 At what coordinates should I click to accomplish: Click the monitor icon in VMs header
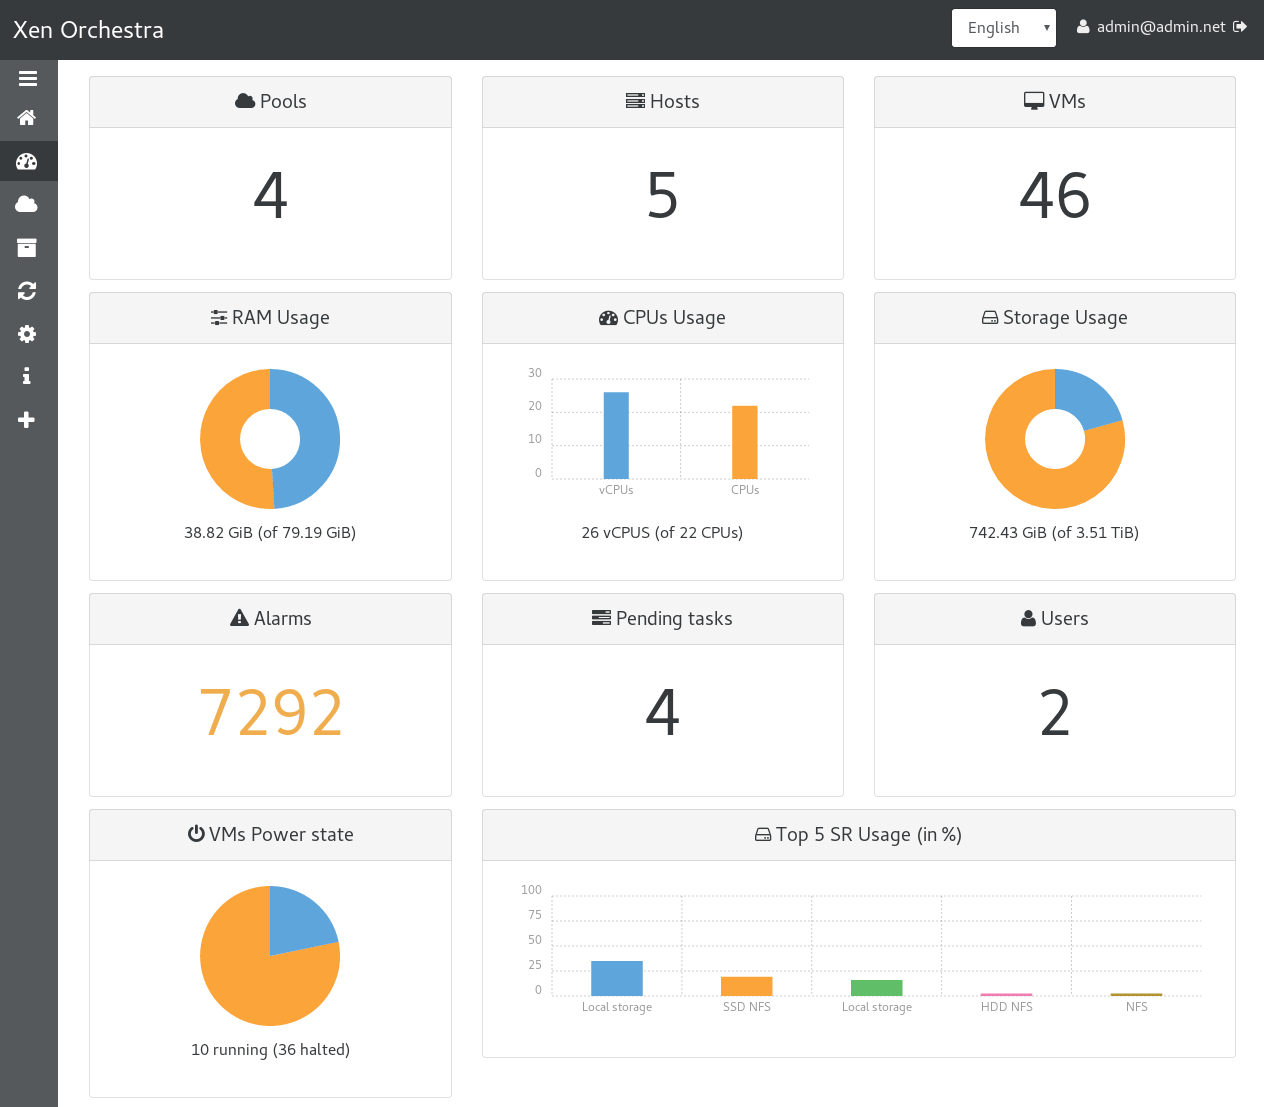click(1034, 101)
